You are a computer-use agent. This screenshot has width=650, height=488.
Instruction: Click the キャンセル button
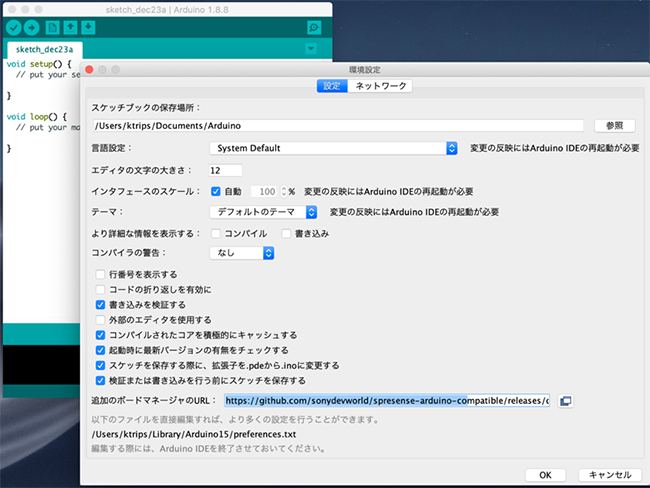pyautogui.click(x=610, y=475)
